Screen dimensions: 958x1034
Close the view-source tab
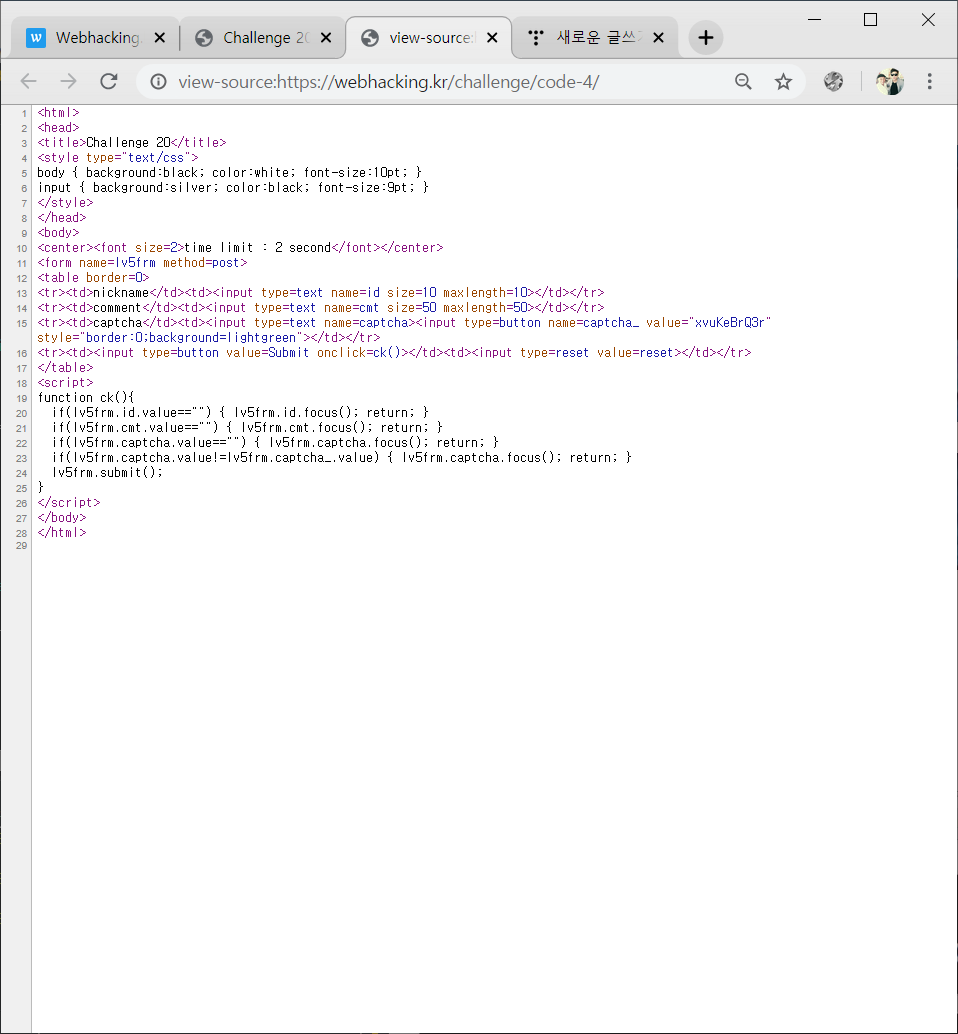(x=492, y=38)
